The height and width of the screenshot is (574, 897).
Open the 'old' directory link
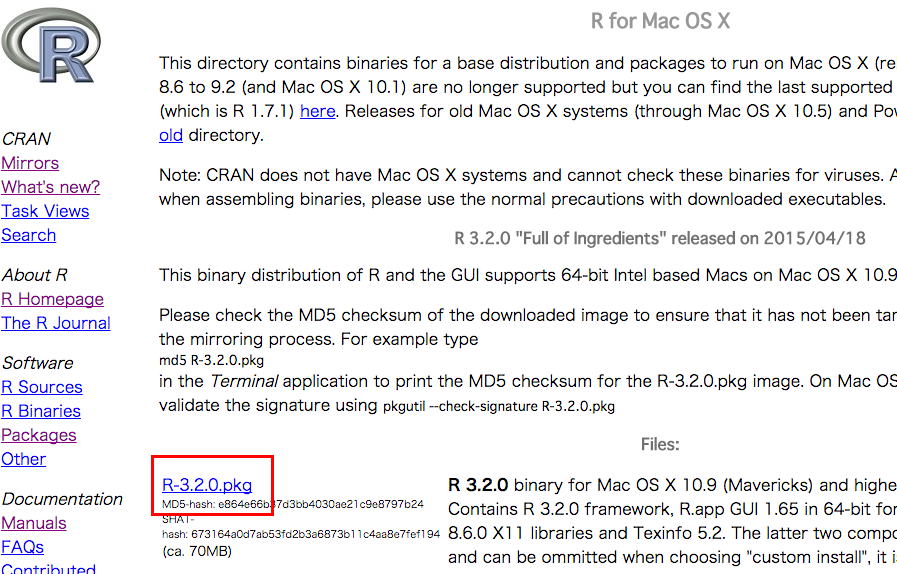coord(171,135)
